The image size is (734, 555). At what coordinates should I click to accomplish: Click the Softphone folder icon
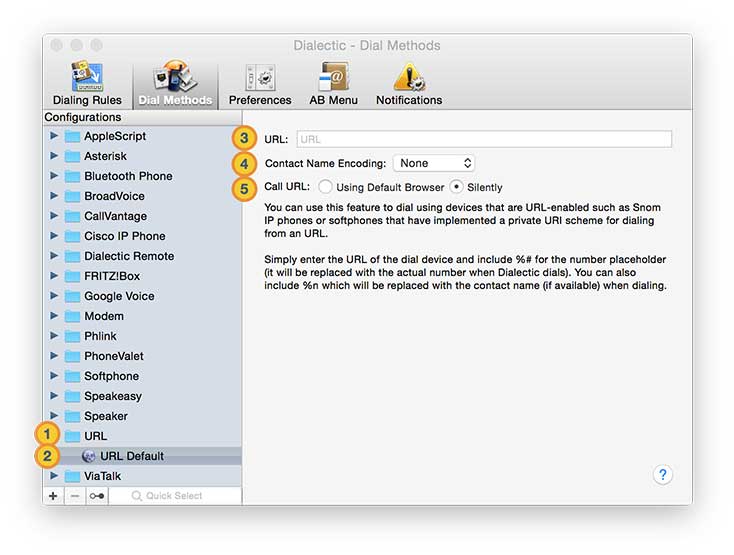pyautogui.click(x=72, y=376)
